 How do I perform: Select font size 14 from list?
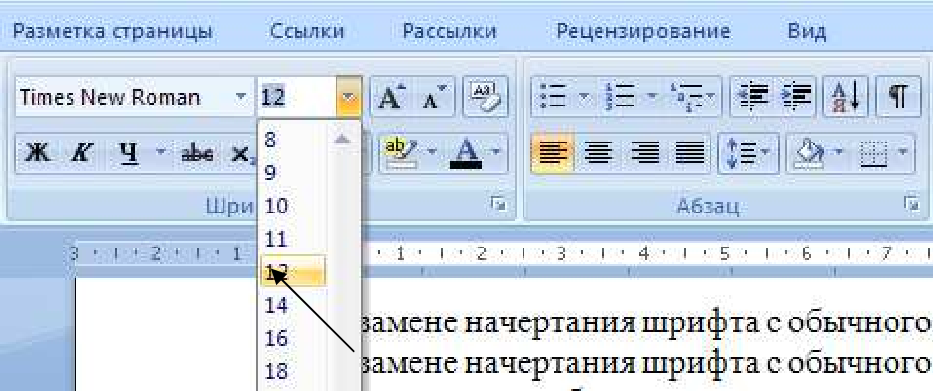(x=276, y=305)
